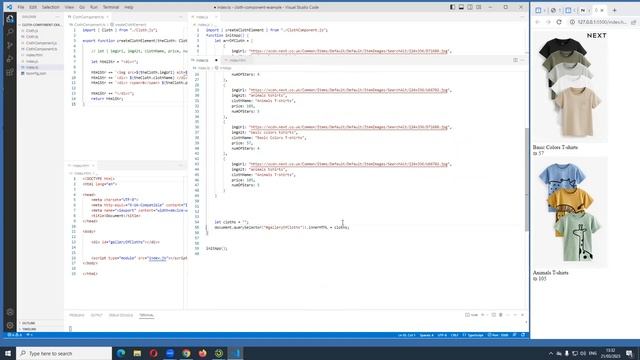Open Firefox from taskbar
Viewport: 640px width, 360px height.
202,353
